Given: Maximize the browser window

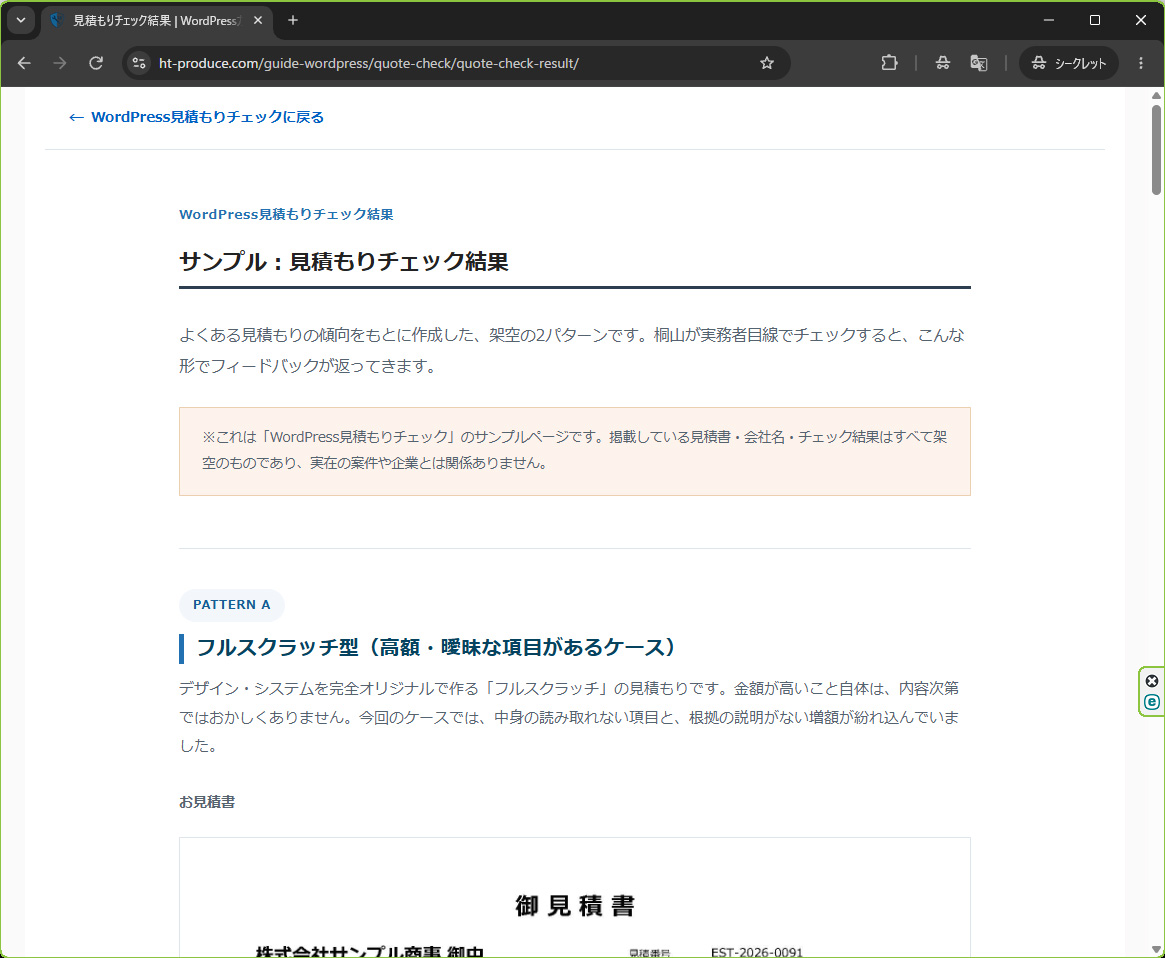Looking at the screenshot, I should tap(1094, 20).
